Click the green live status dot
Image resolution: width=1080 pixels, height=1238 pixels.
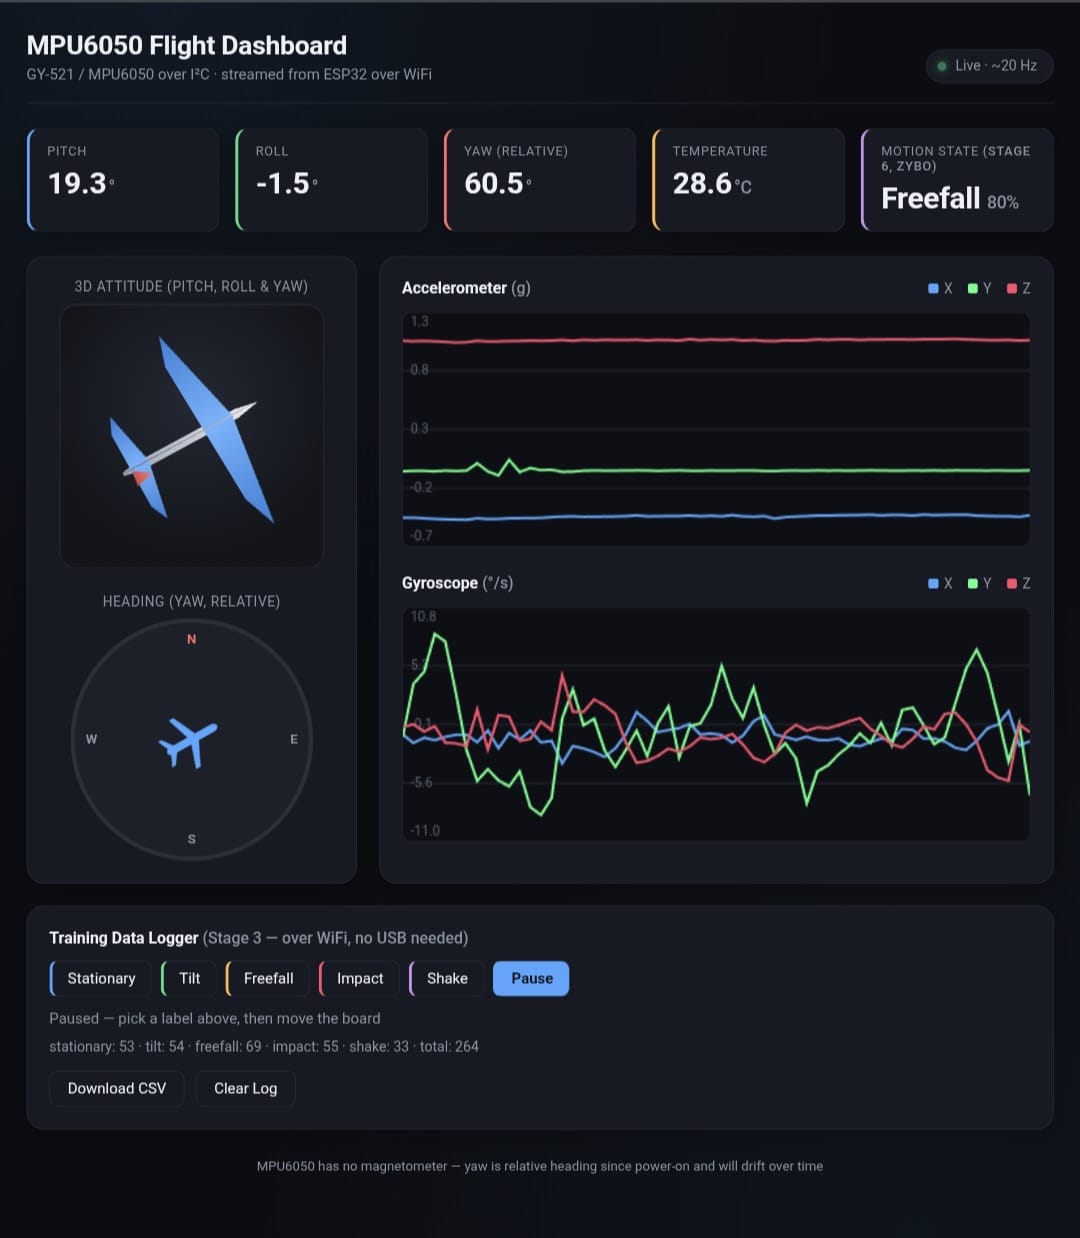pos(942,66)
